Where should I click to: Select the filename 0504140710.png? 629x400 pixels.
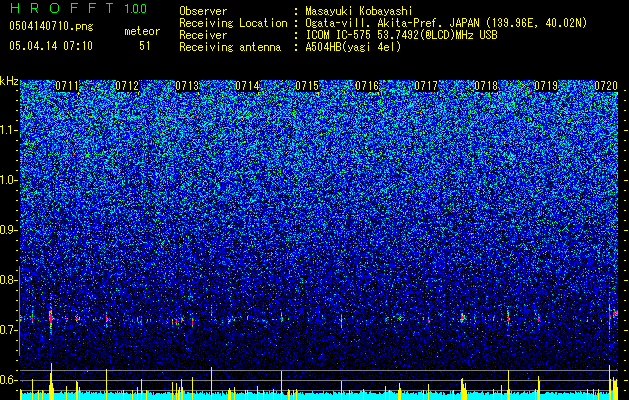(x=51, y=26)
